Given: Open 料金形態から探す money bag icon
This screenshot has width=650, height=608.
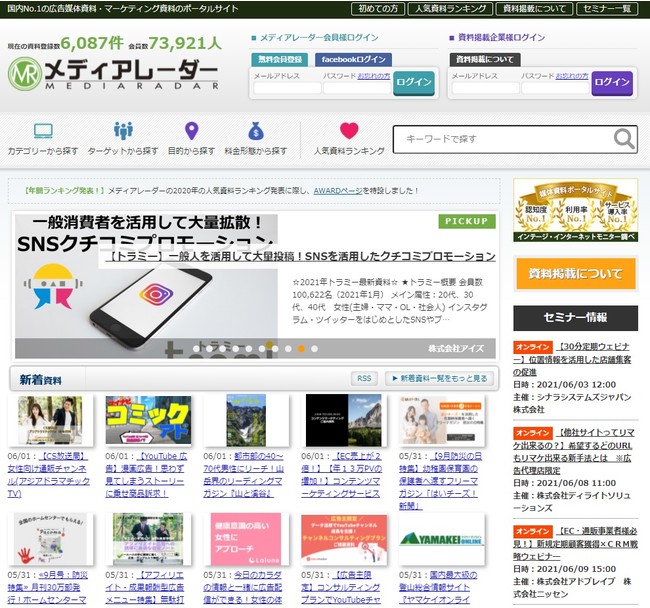Looking at the screenshot, I should click(256, 131).
